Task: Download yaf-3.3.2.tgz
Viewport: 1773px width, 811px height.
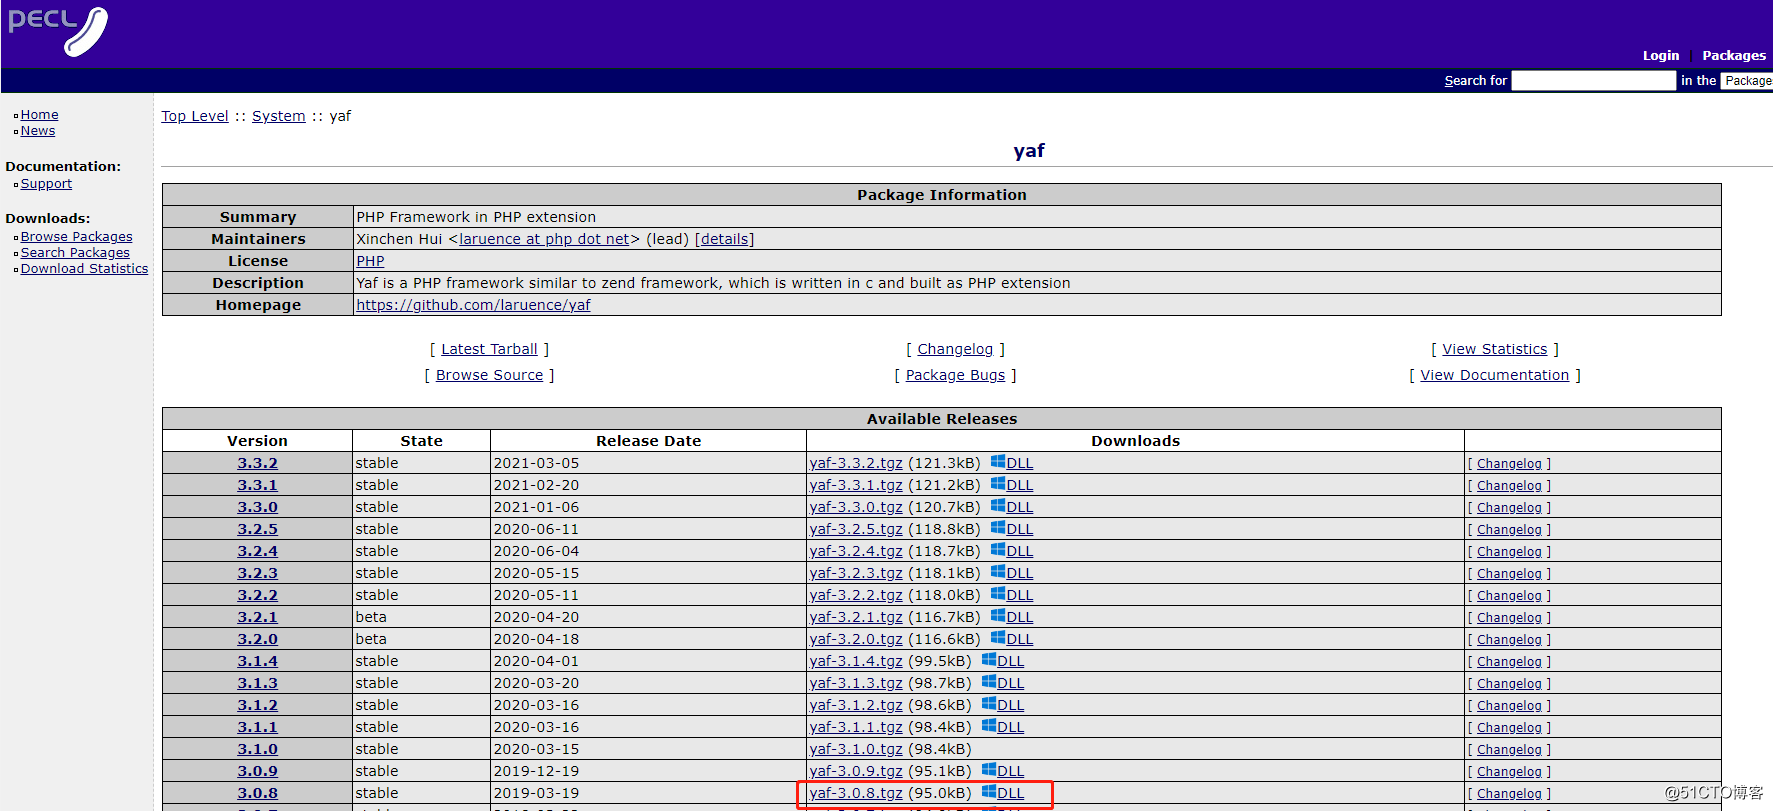Action: [x=856, y=463]
